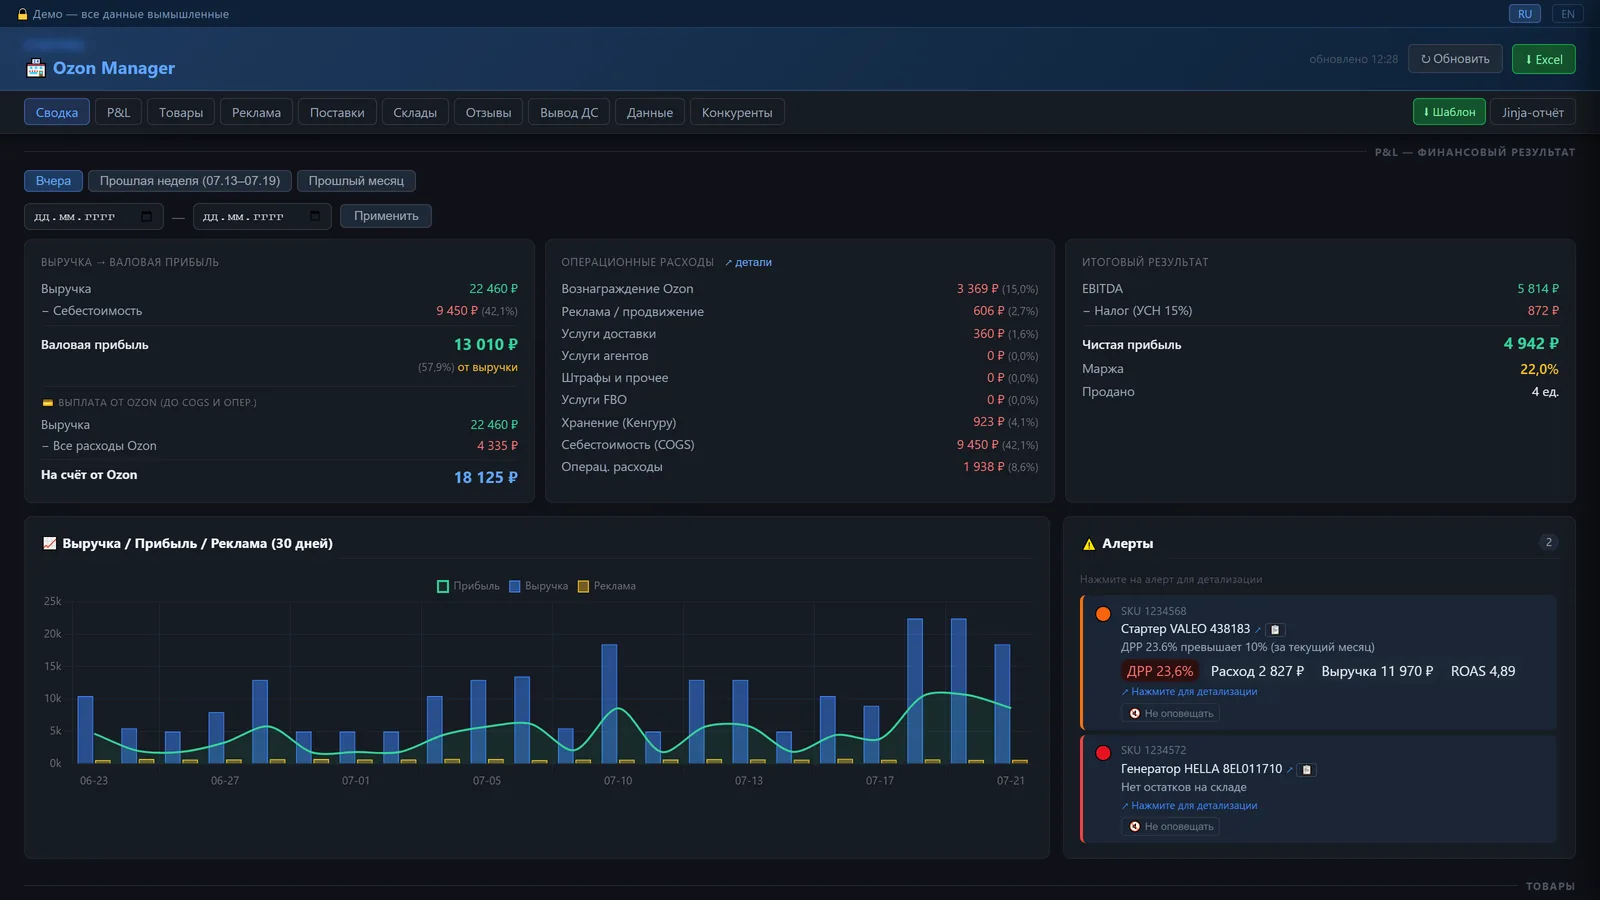The width and height of the screenshot is (1600, 900).
Task: Click the обновлено 12:28 timestamp
Action: (x=1354, y=59)
